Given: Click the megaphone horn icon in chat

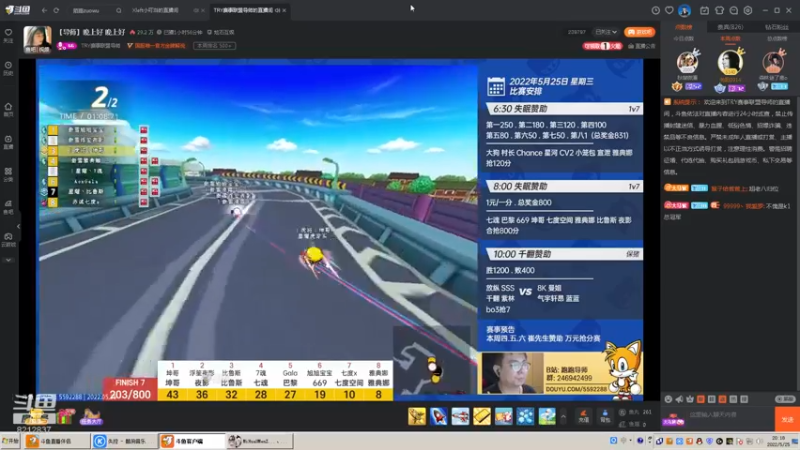Looking at the screenshot, I should [679, 399].
